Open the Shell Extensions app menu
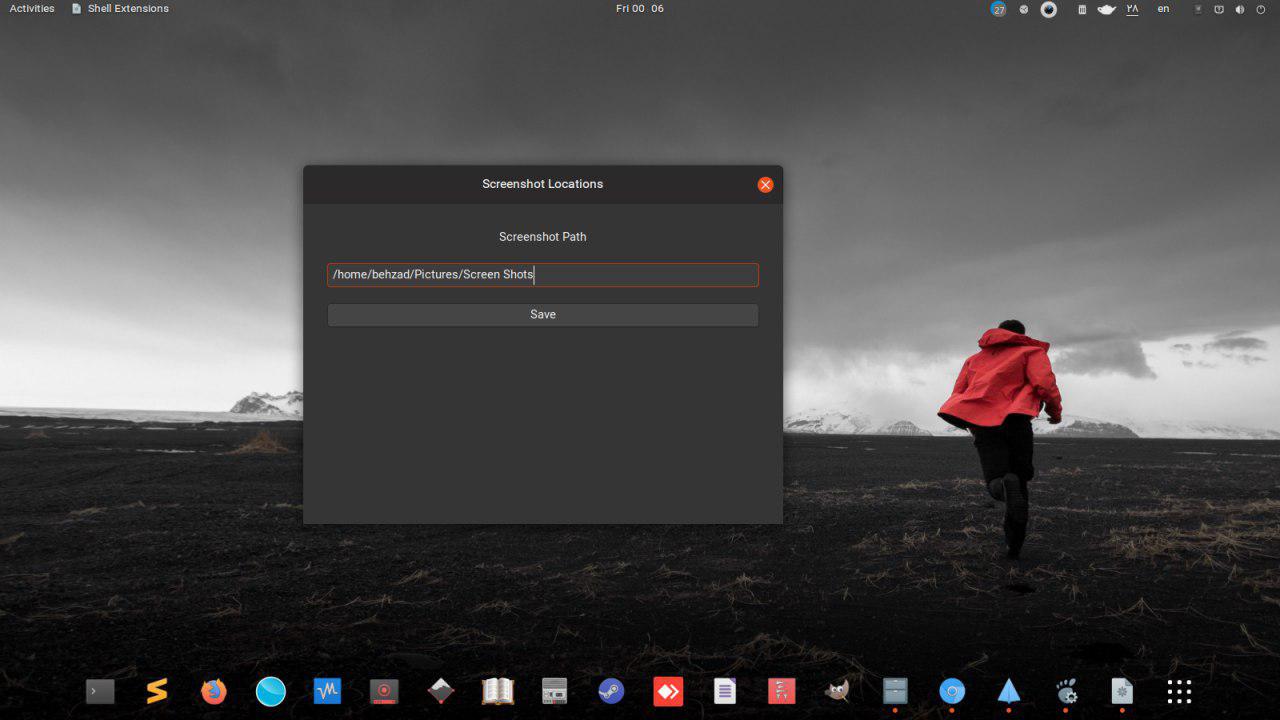The height and width of the screenshot is (720, 1280). point(120,9)
